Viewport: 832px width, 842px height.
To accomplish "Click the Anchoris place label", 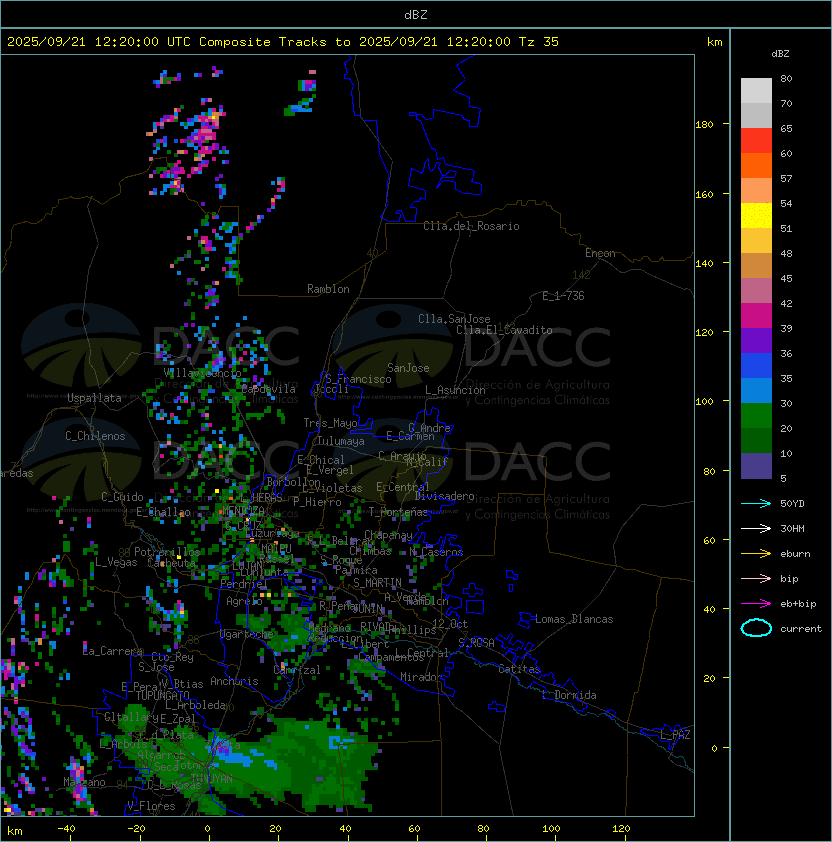I will pos(234,681).
